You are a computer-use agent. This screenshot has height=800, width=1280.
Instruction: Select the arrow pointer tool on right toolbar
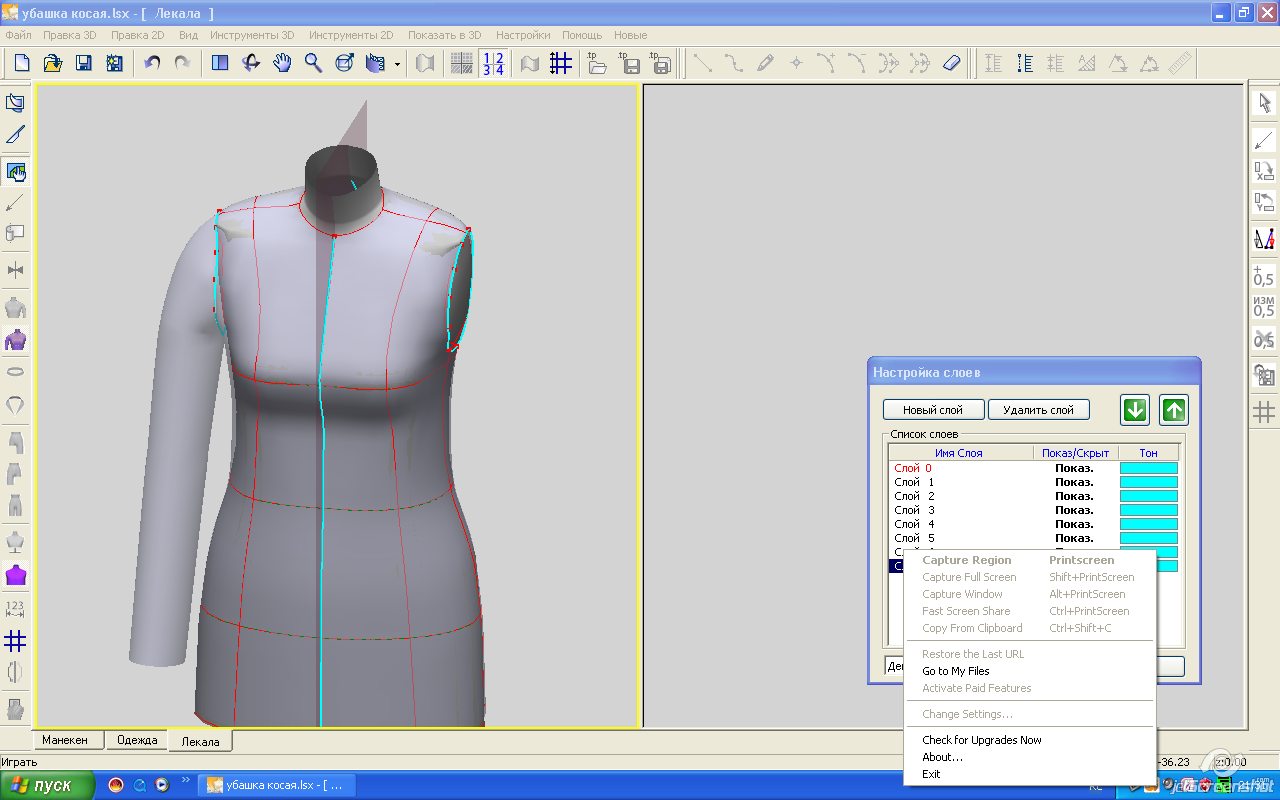point(1264,102)
